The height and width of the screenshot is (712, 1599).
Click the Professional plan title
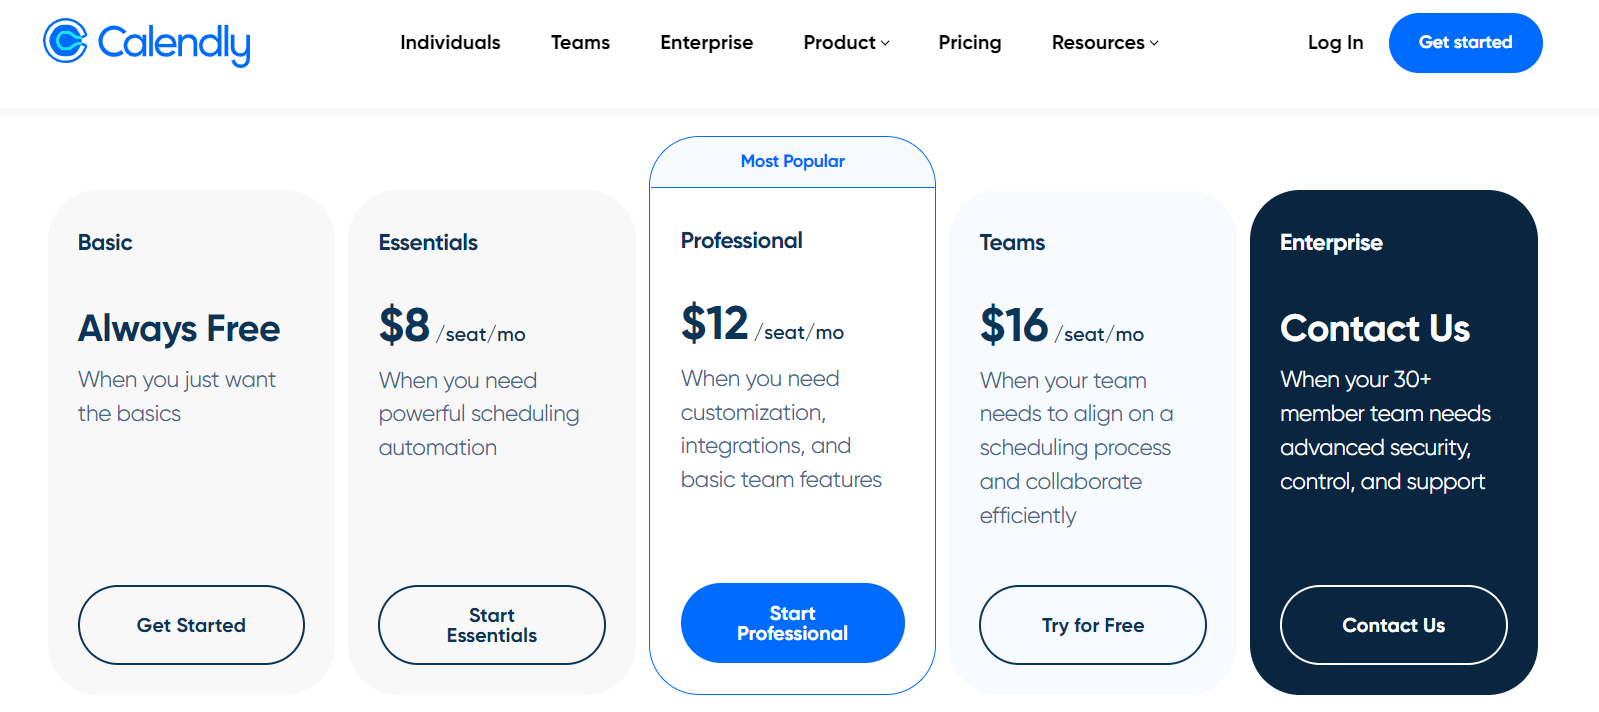[x=741, y=241]
